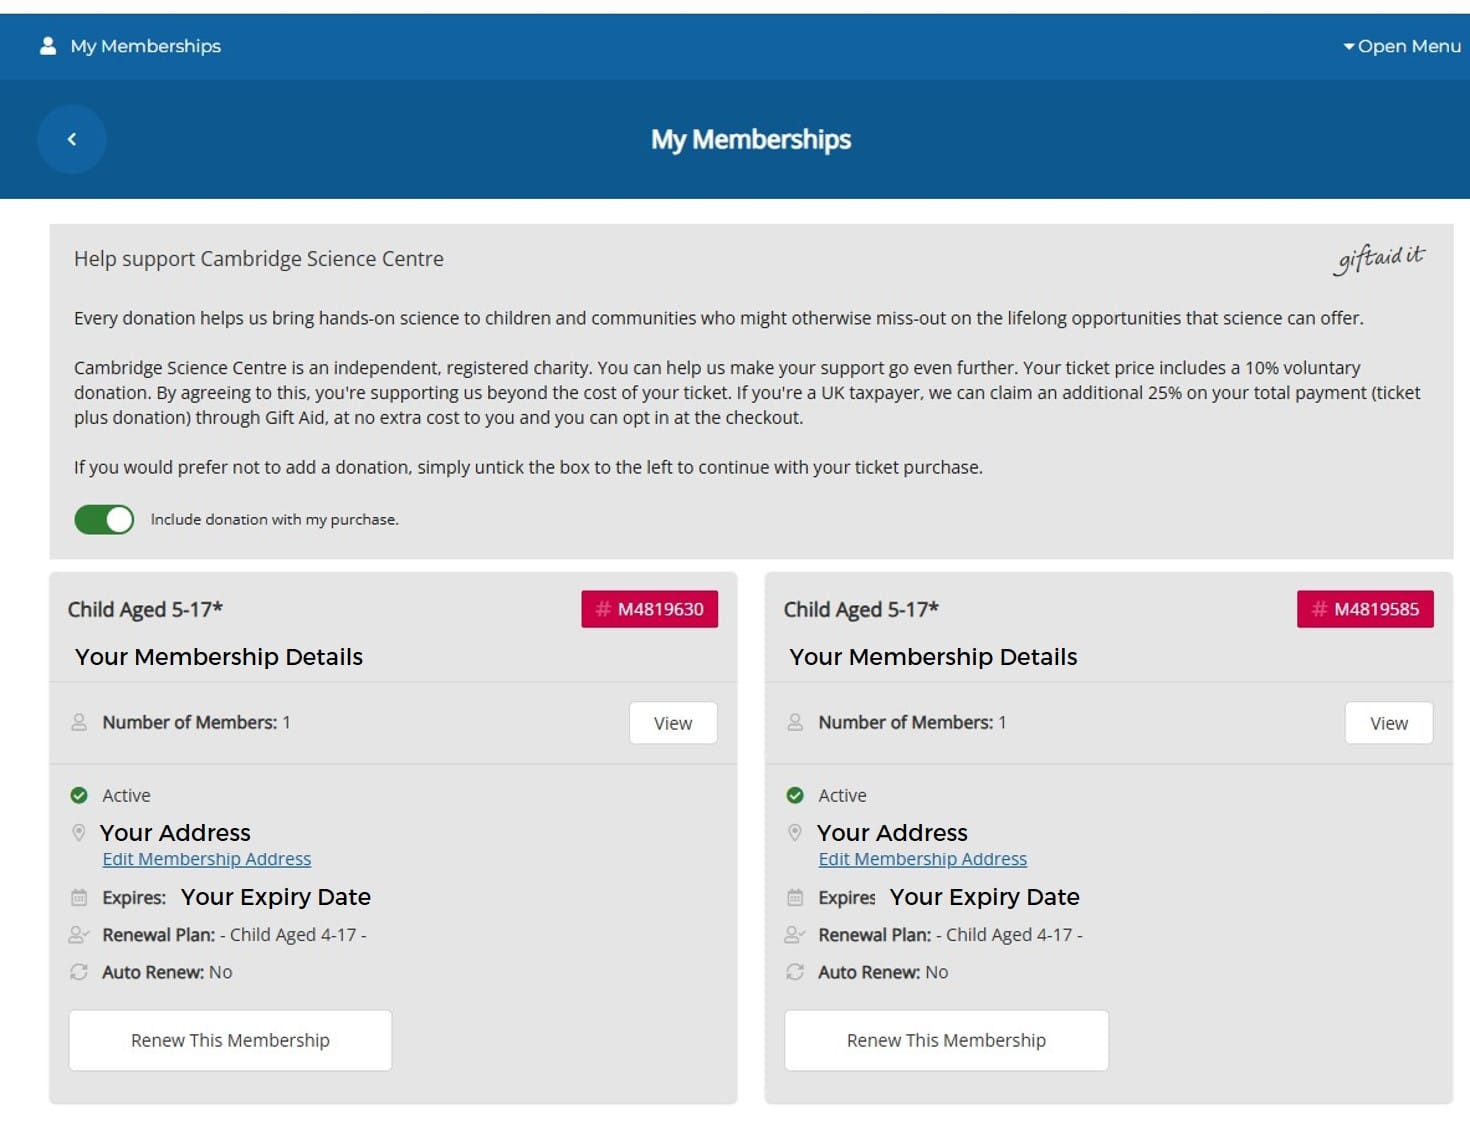Image resolution: width=1470 pixels, height=1125 pixels.
Task: View members of membership M4819585
Action: 1388,723
